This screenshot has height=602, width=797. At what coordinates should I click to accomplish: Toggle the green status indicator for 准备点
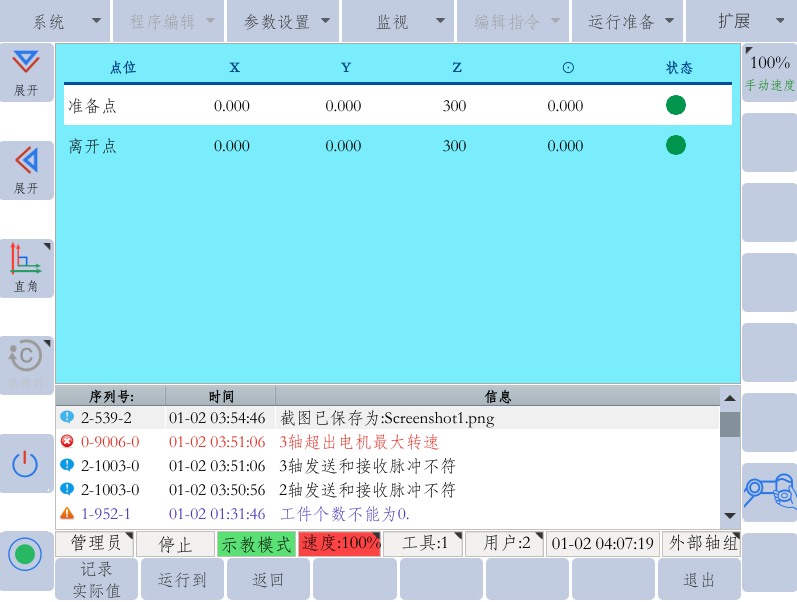676,105
